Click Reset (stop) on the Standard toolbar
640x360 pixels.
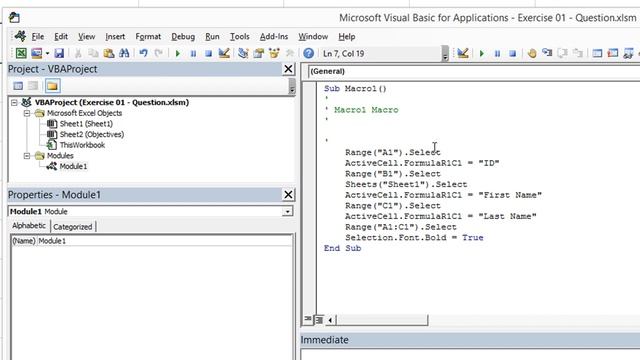[209, 53]
